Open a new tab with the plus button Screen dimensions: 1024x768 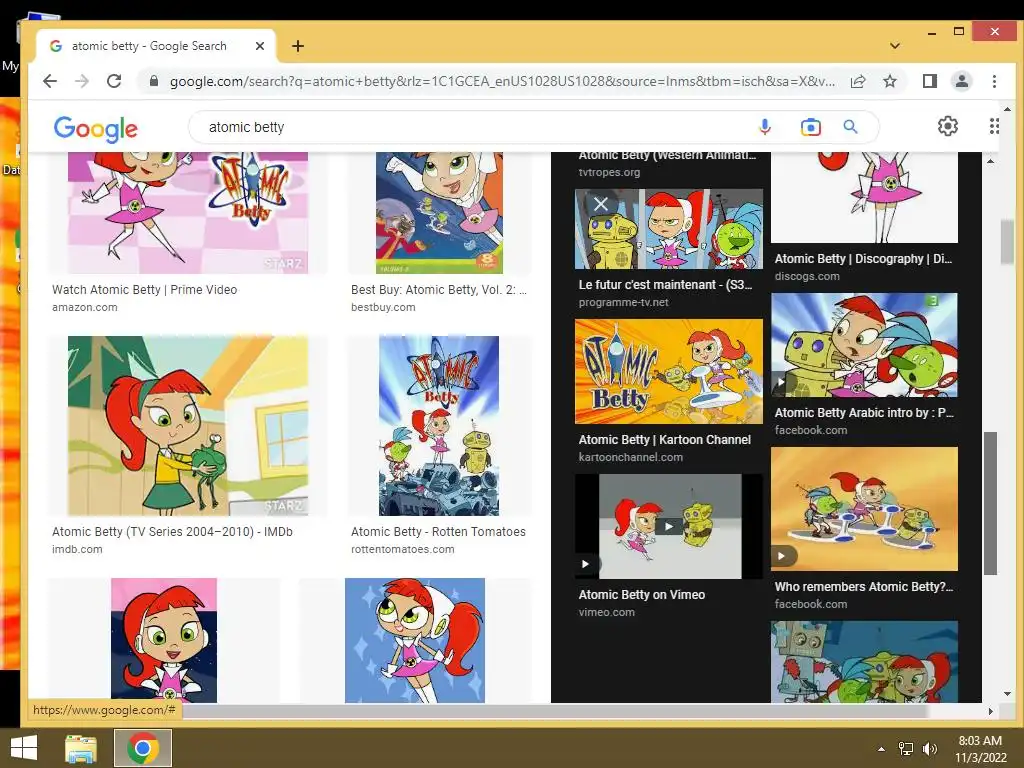click(x=298, y=46)
